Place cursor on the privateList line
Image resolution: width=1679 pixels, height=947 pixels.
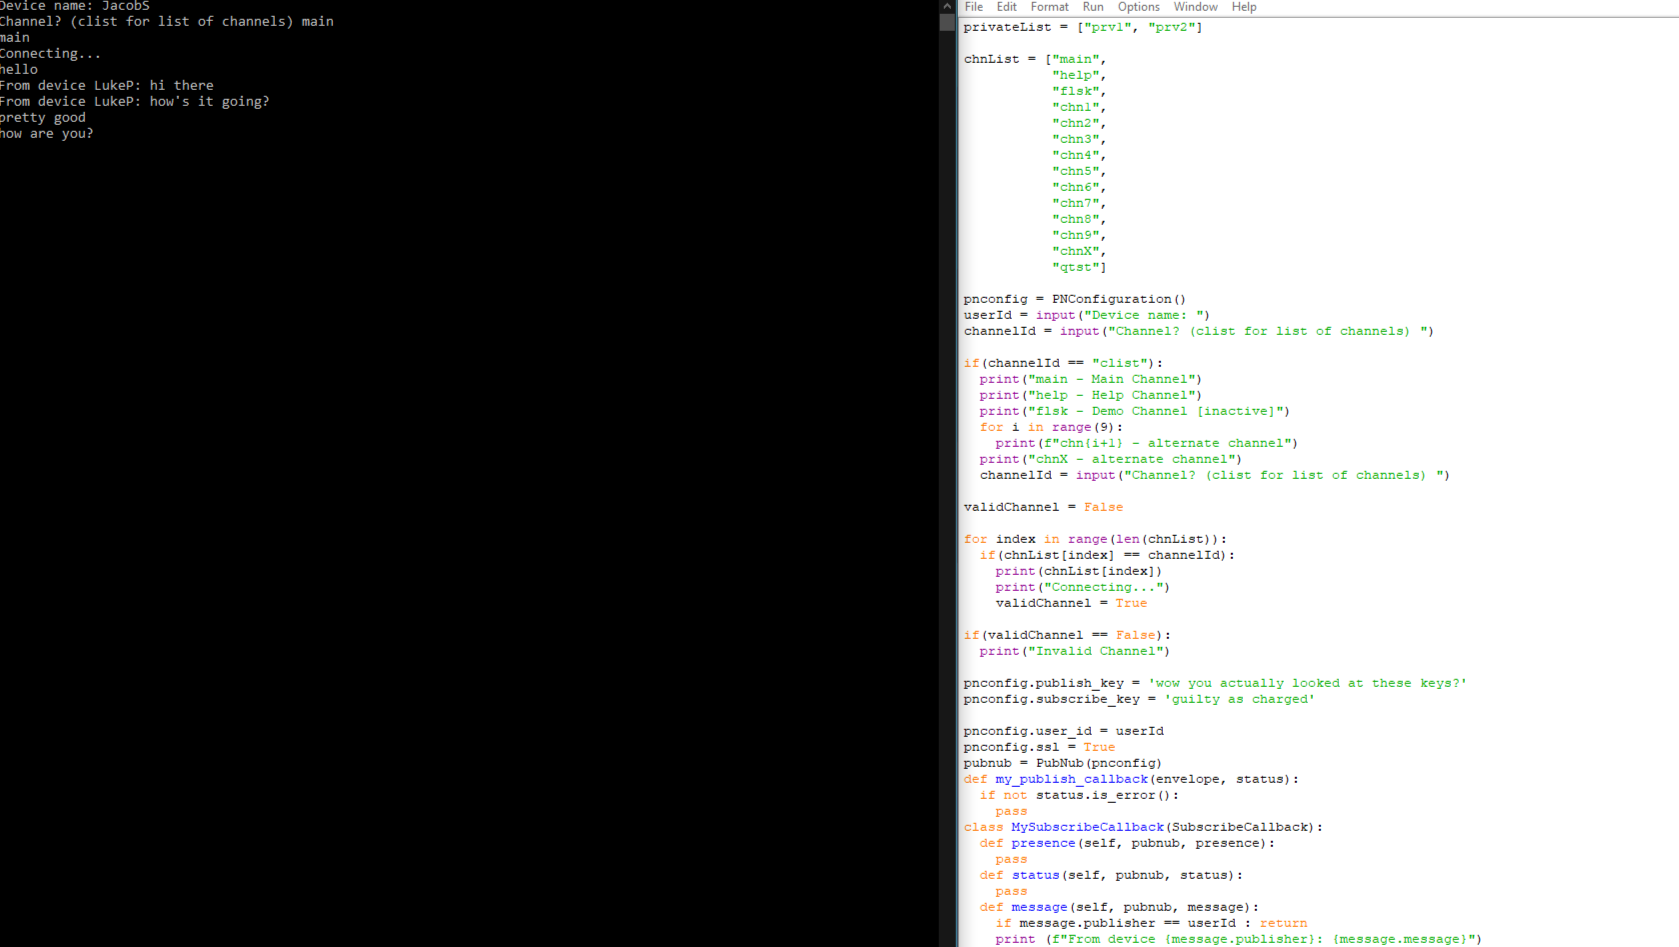click(1080, 27)
